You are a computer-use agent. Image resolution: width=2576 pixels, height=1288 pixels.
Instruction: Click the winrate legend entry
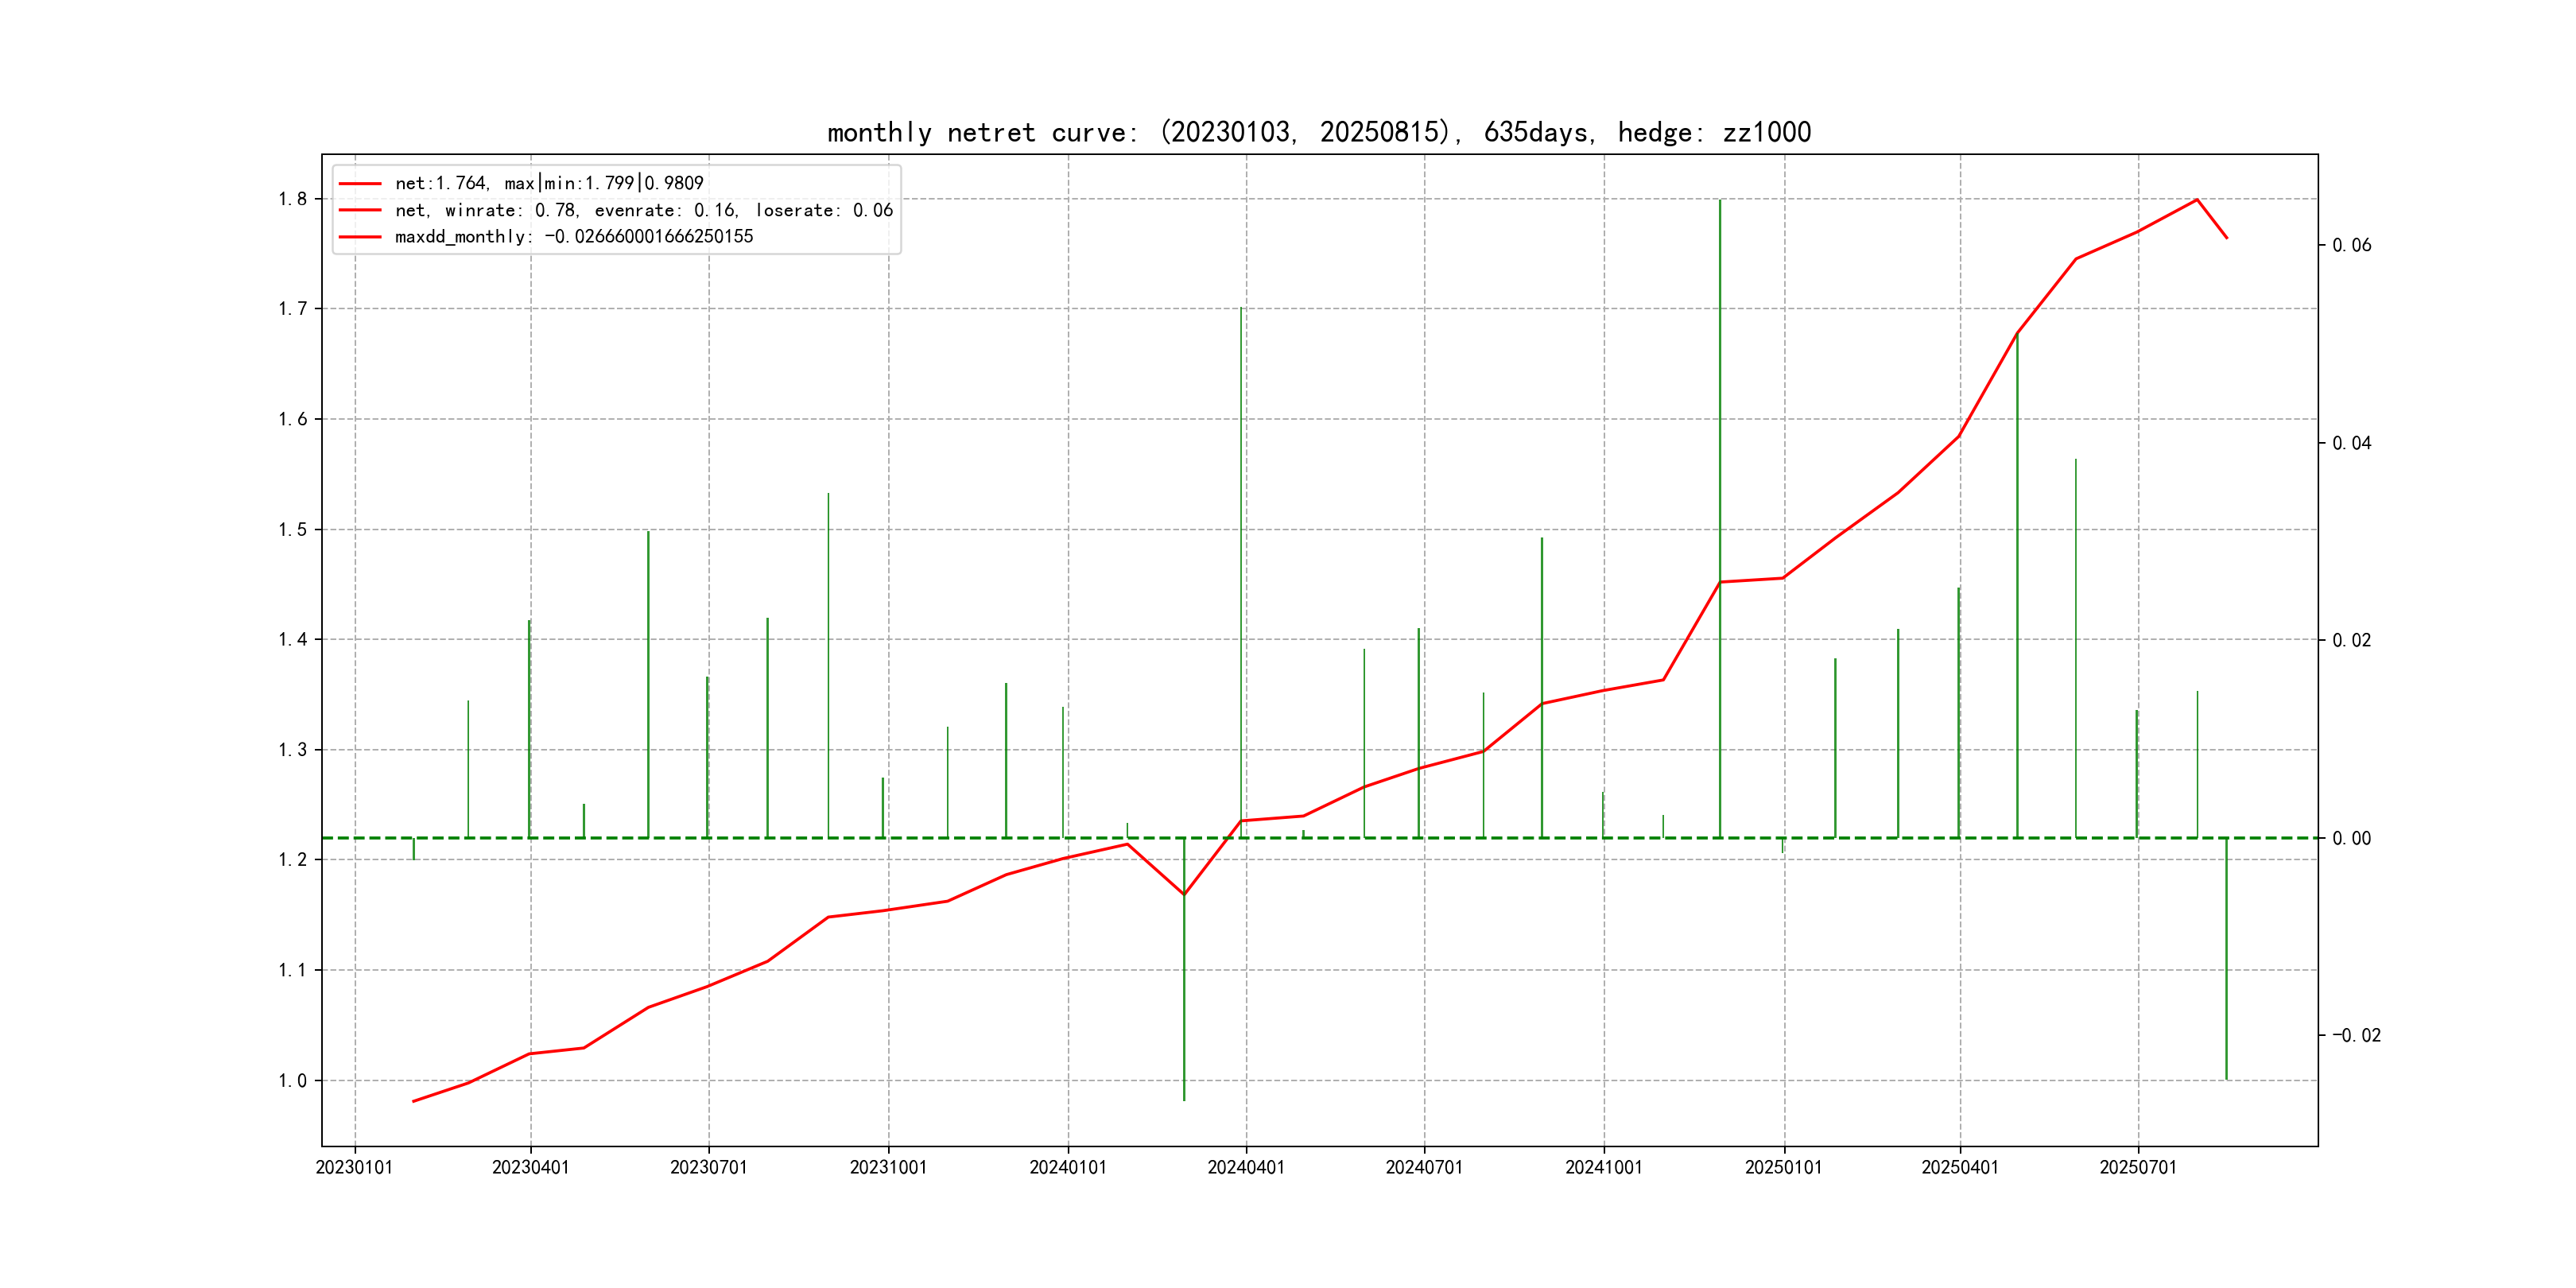(x=643, y=210)
